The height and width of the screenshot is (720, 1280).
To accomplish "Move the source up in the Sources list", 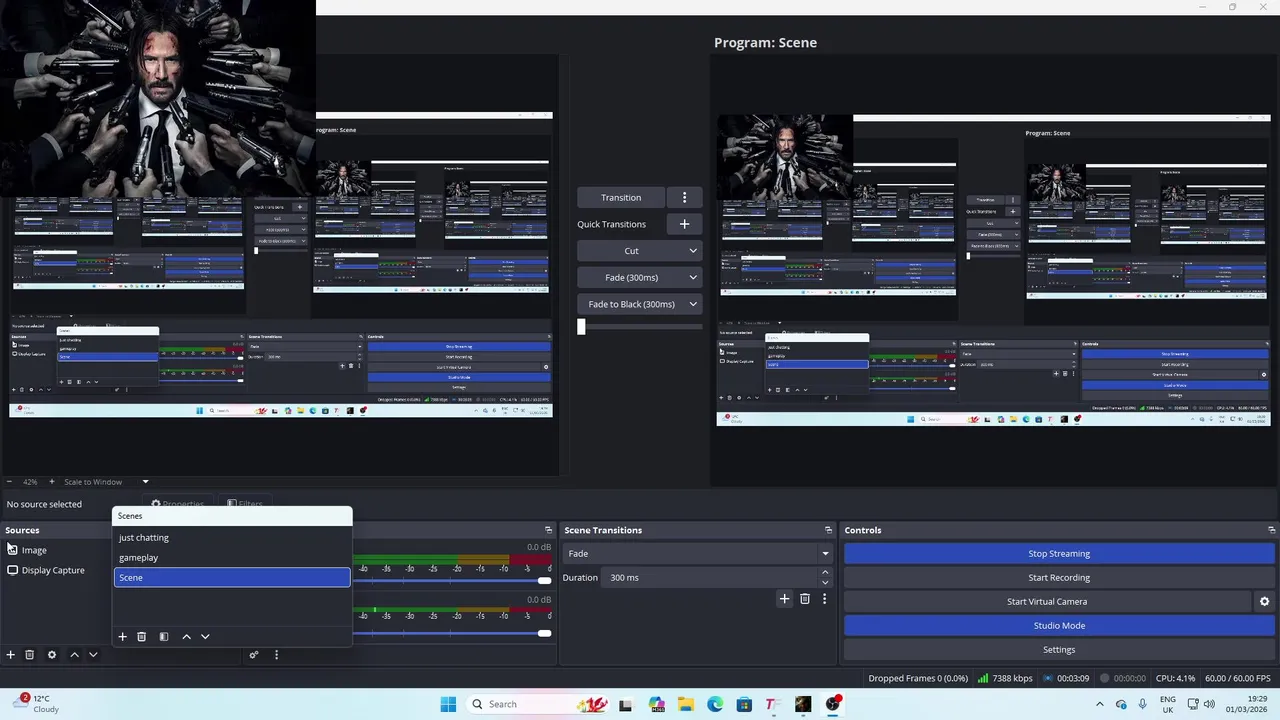I will click(x=74, y=655).
